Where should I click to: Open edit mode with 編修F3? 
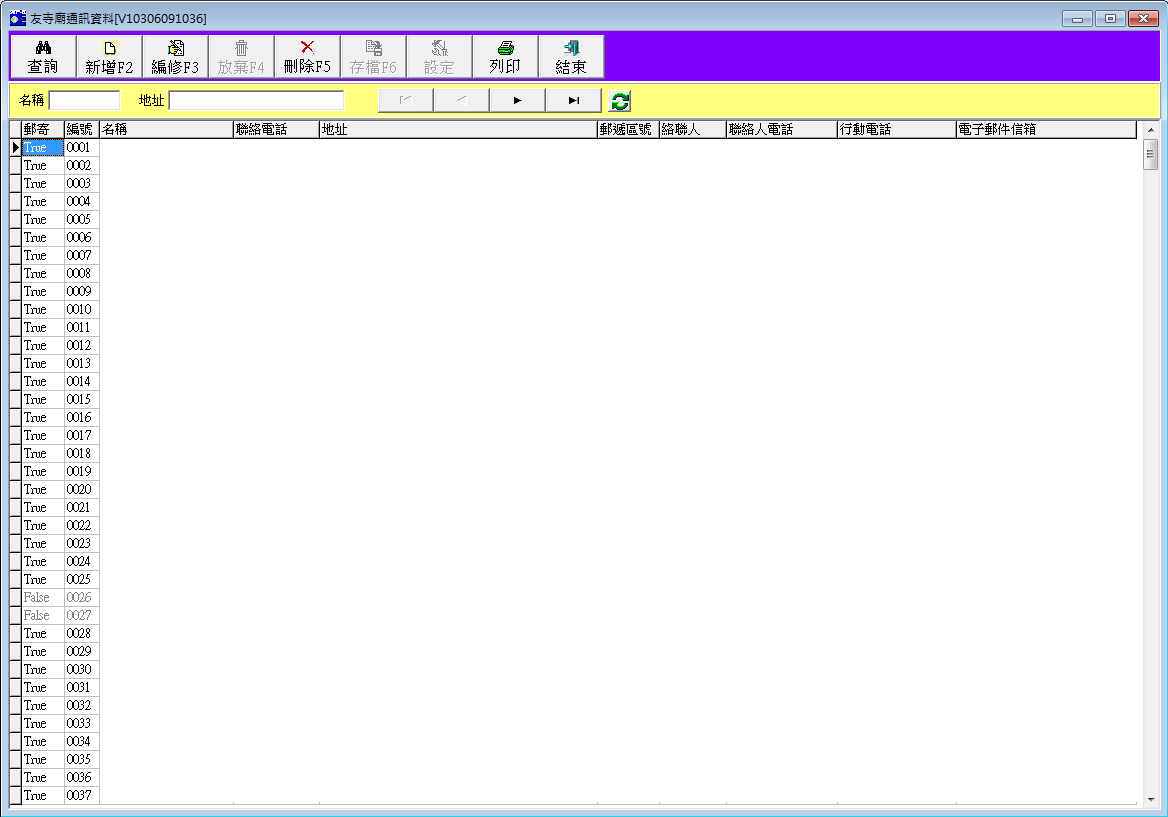(175, 57)
